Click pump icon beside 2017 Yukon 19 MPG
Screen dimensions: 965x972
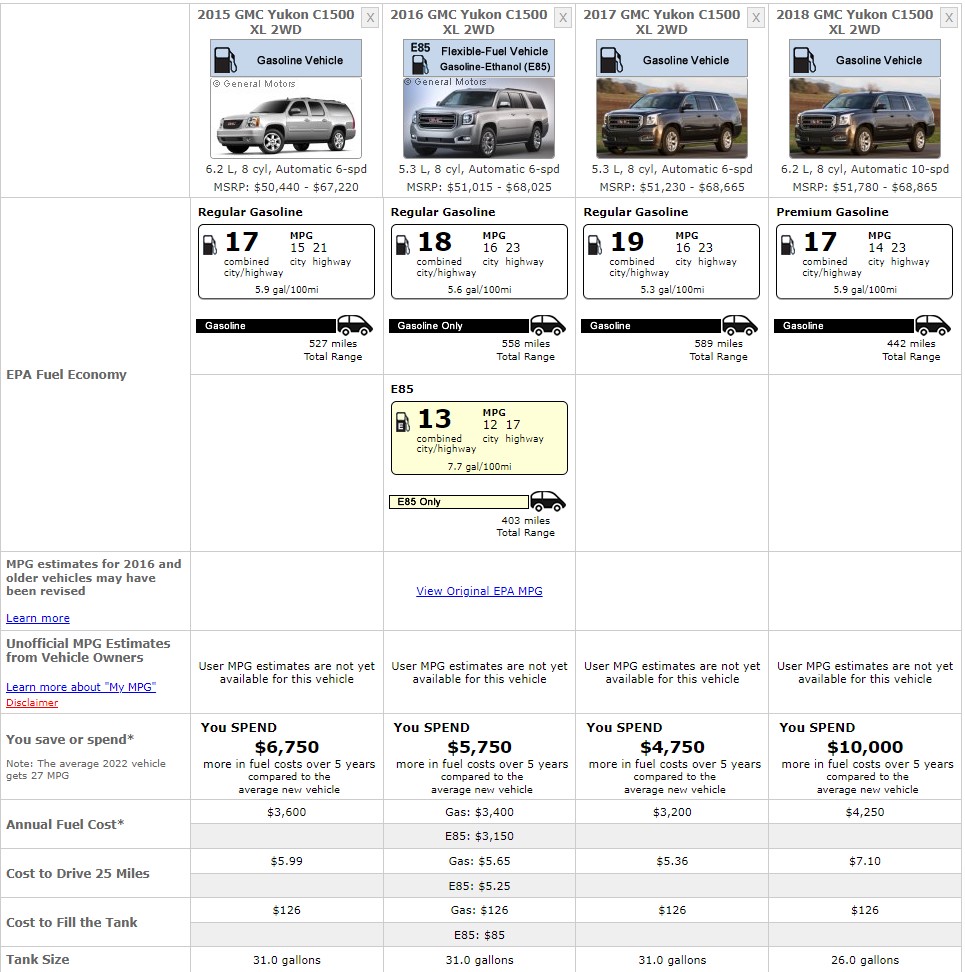[595, 245]
